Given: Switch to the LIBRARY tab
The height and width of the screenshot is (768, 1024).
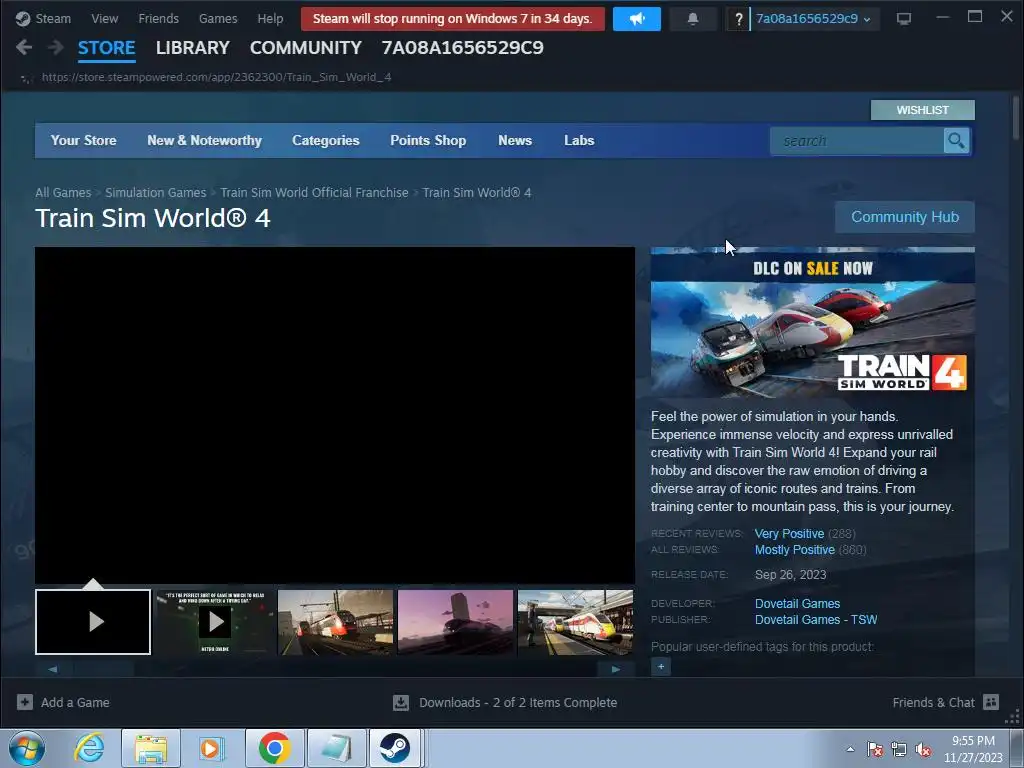Looking at the screenshot, I should click(193, 48).
